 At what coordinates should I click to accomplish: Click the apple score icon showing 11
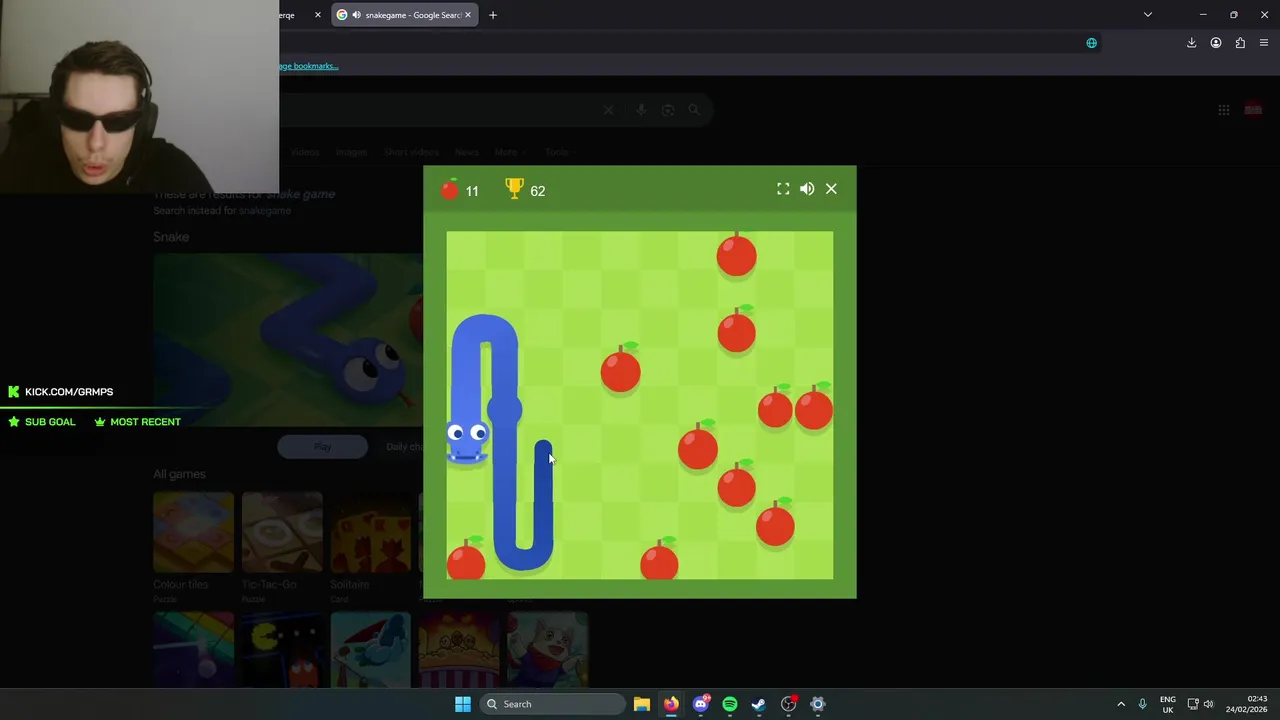(x=450, y=189)
